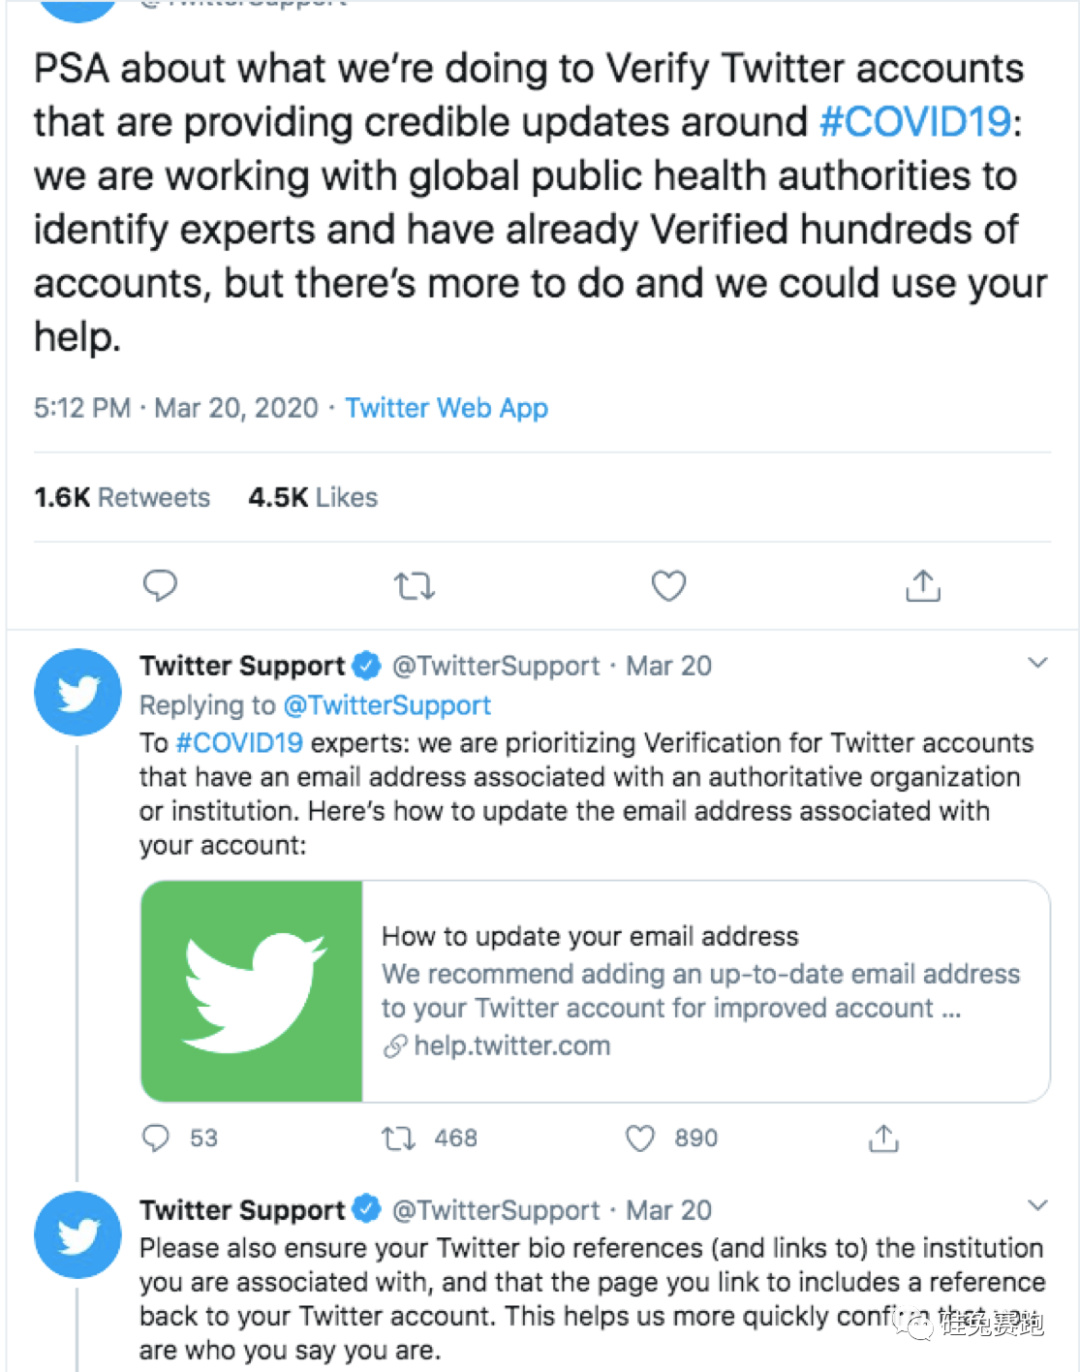Open Twitter Support avatar on second reply
Image resolution: width=1080 pixels, height=1372 pixels.
[78, 1235]
